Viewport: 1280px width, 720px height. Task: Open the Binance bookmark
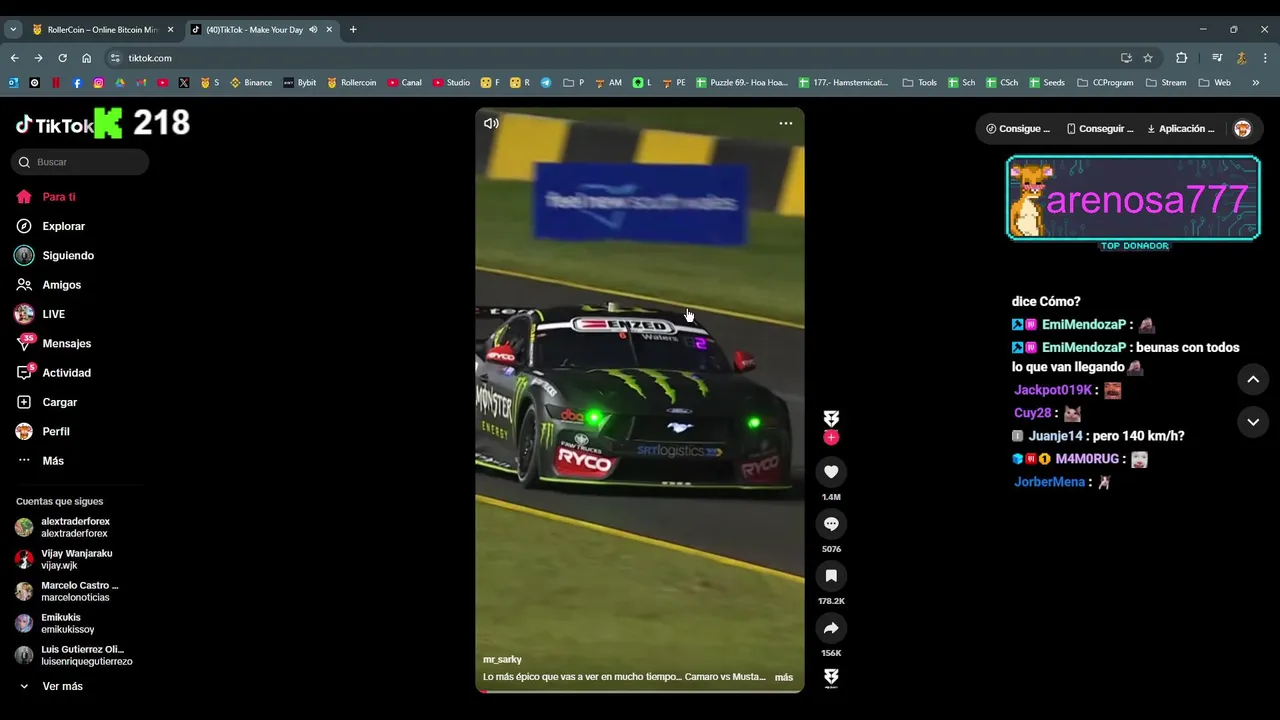point(251,83)
